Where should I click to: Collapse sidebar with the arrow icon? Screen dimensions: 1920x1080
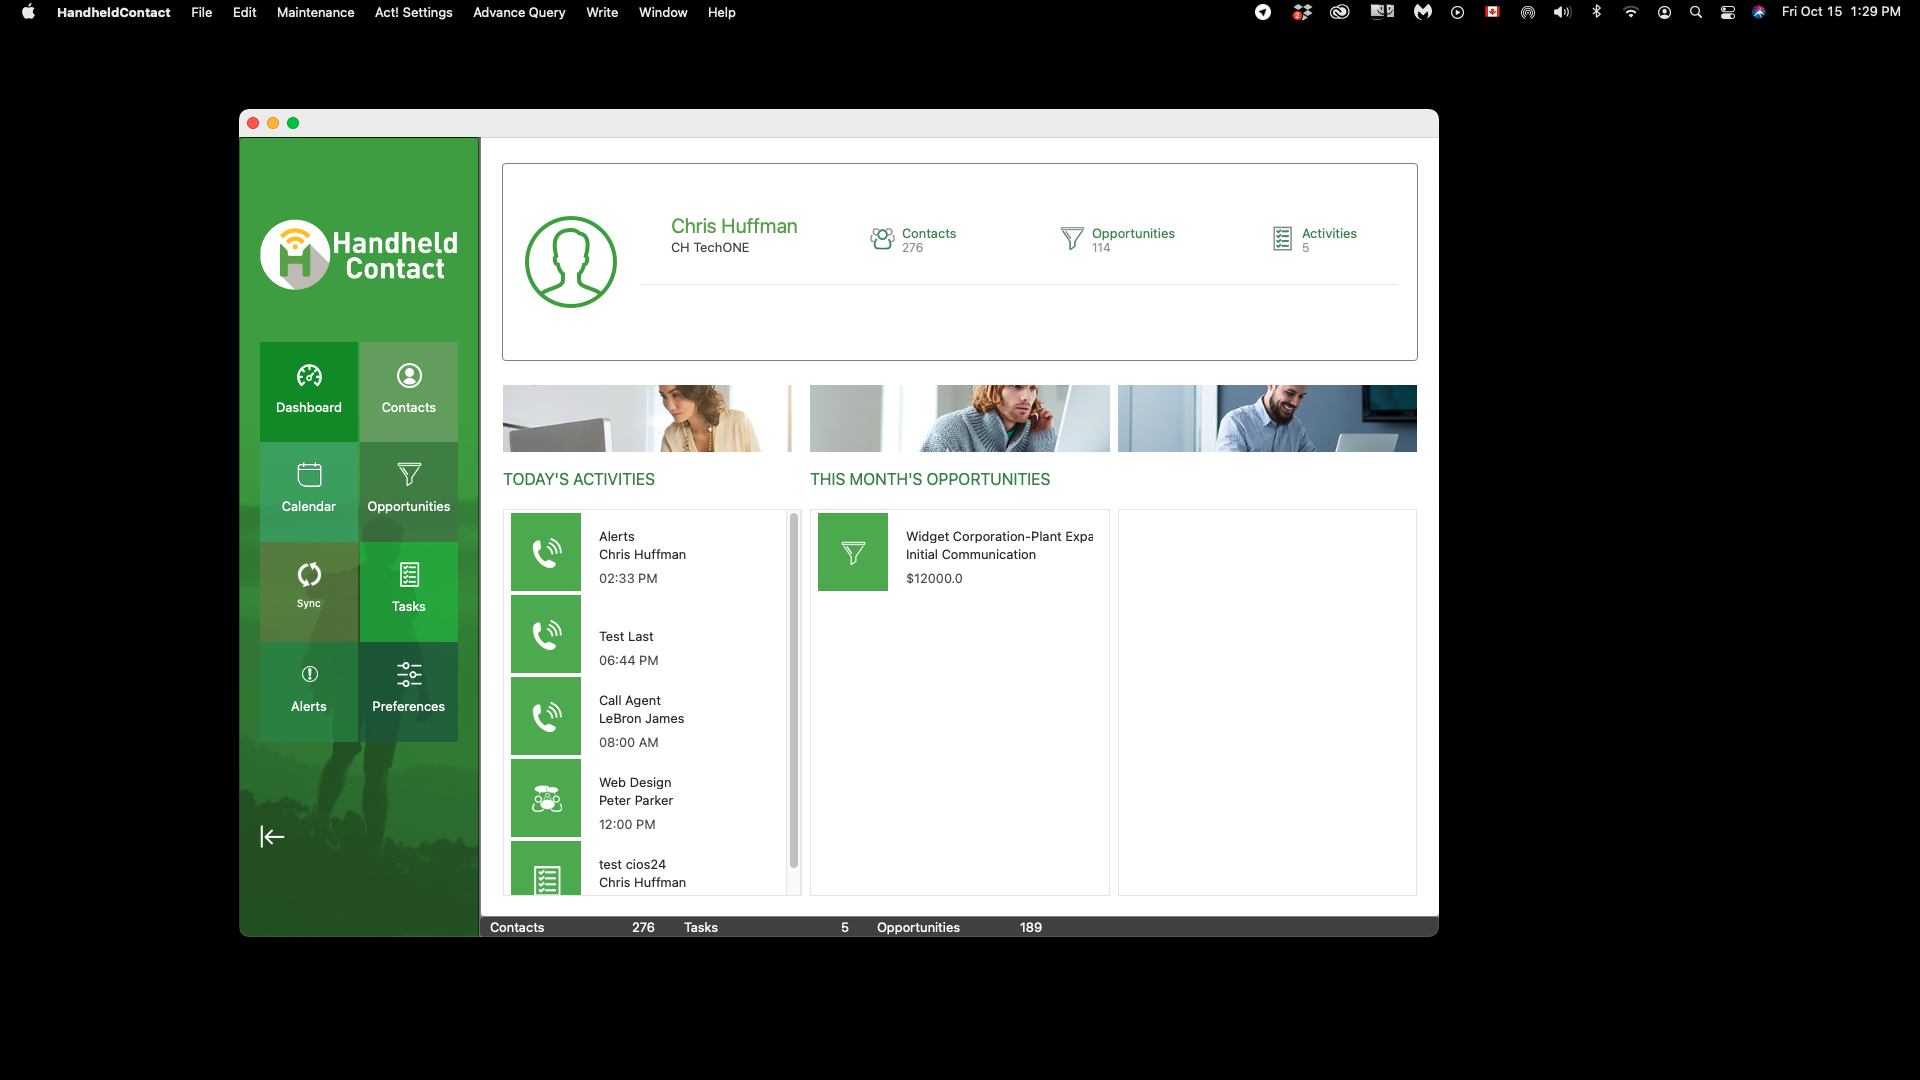tap(272, 837)
